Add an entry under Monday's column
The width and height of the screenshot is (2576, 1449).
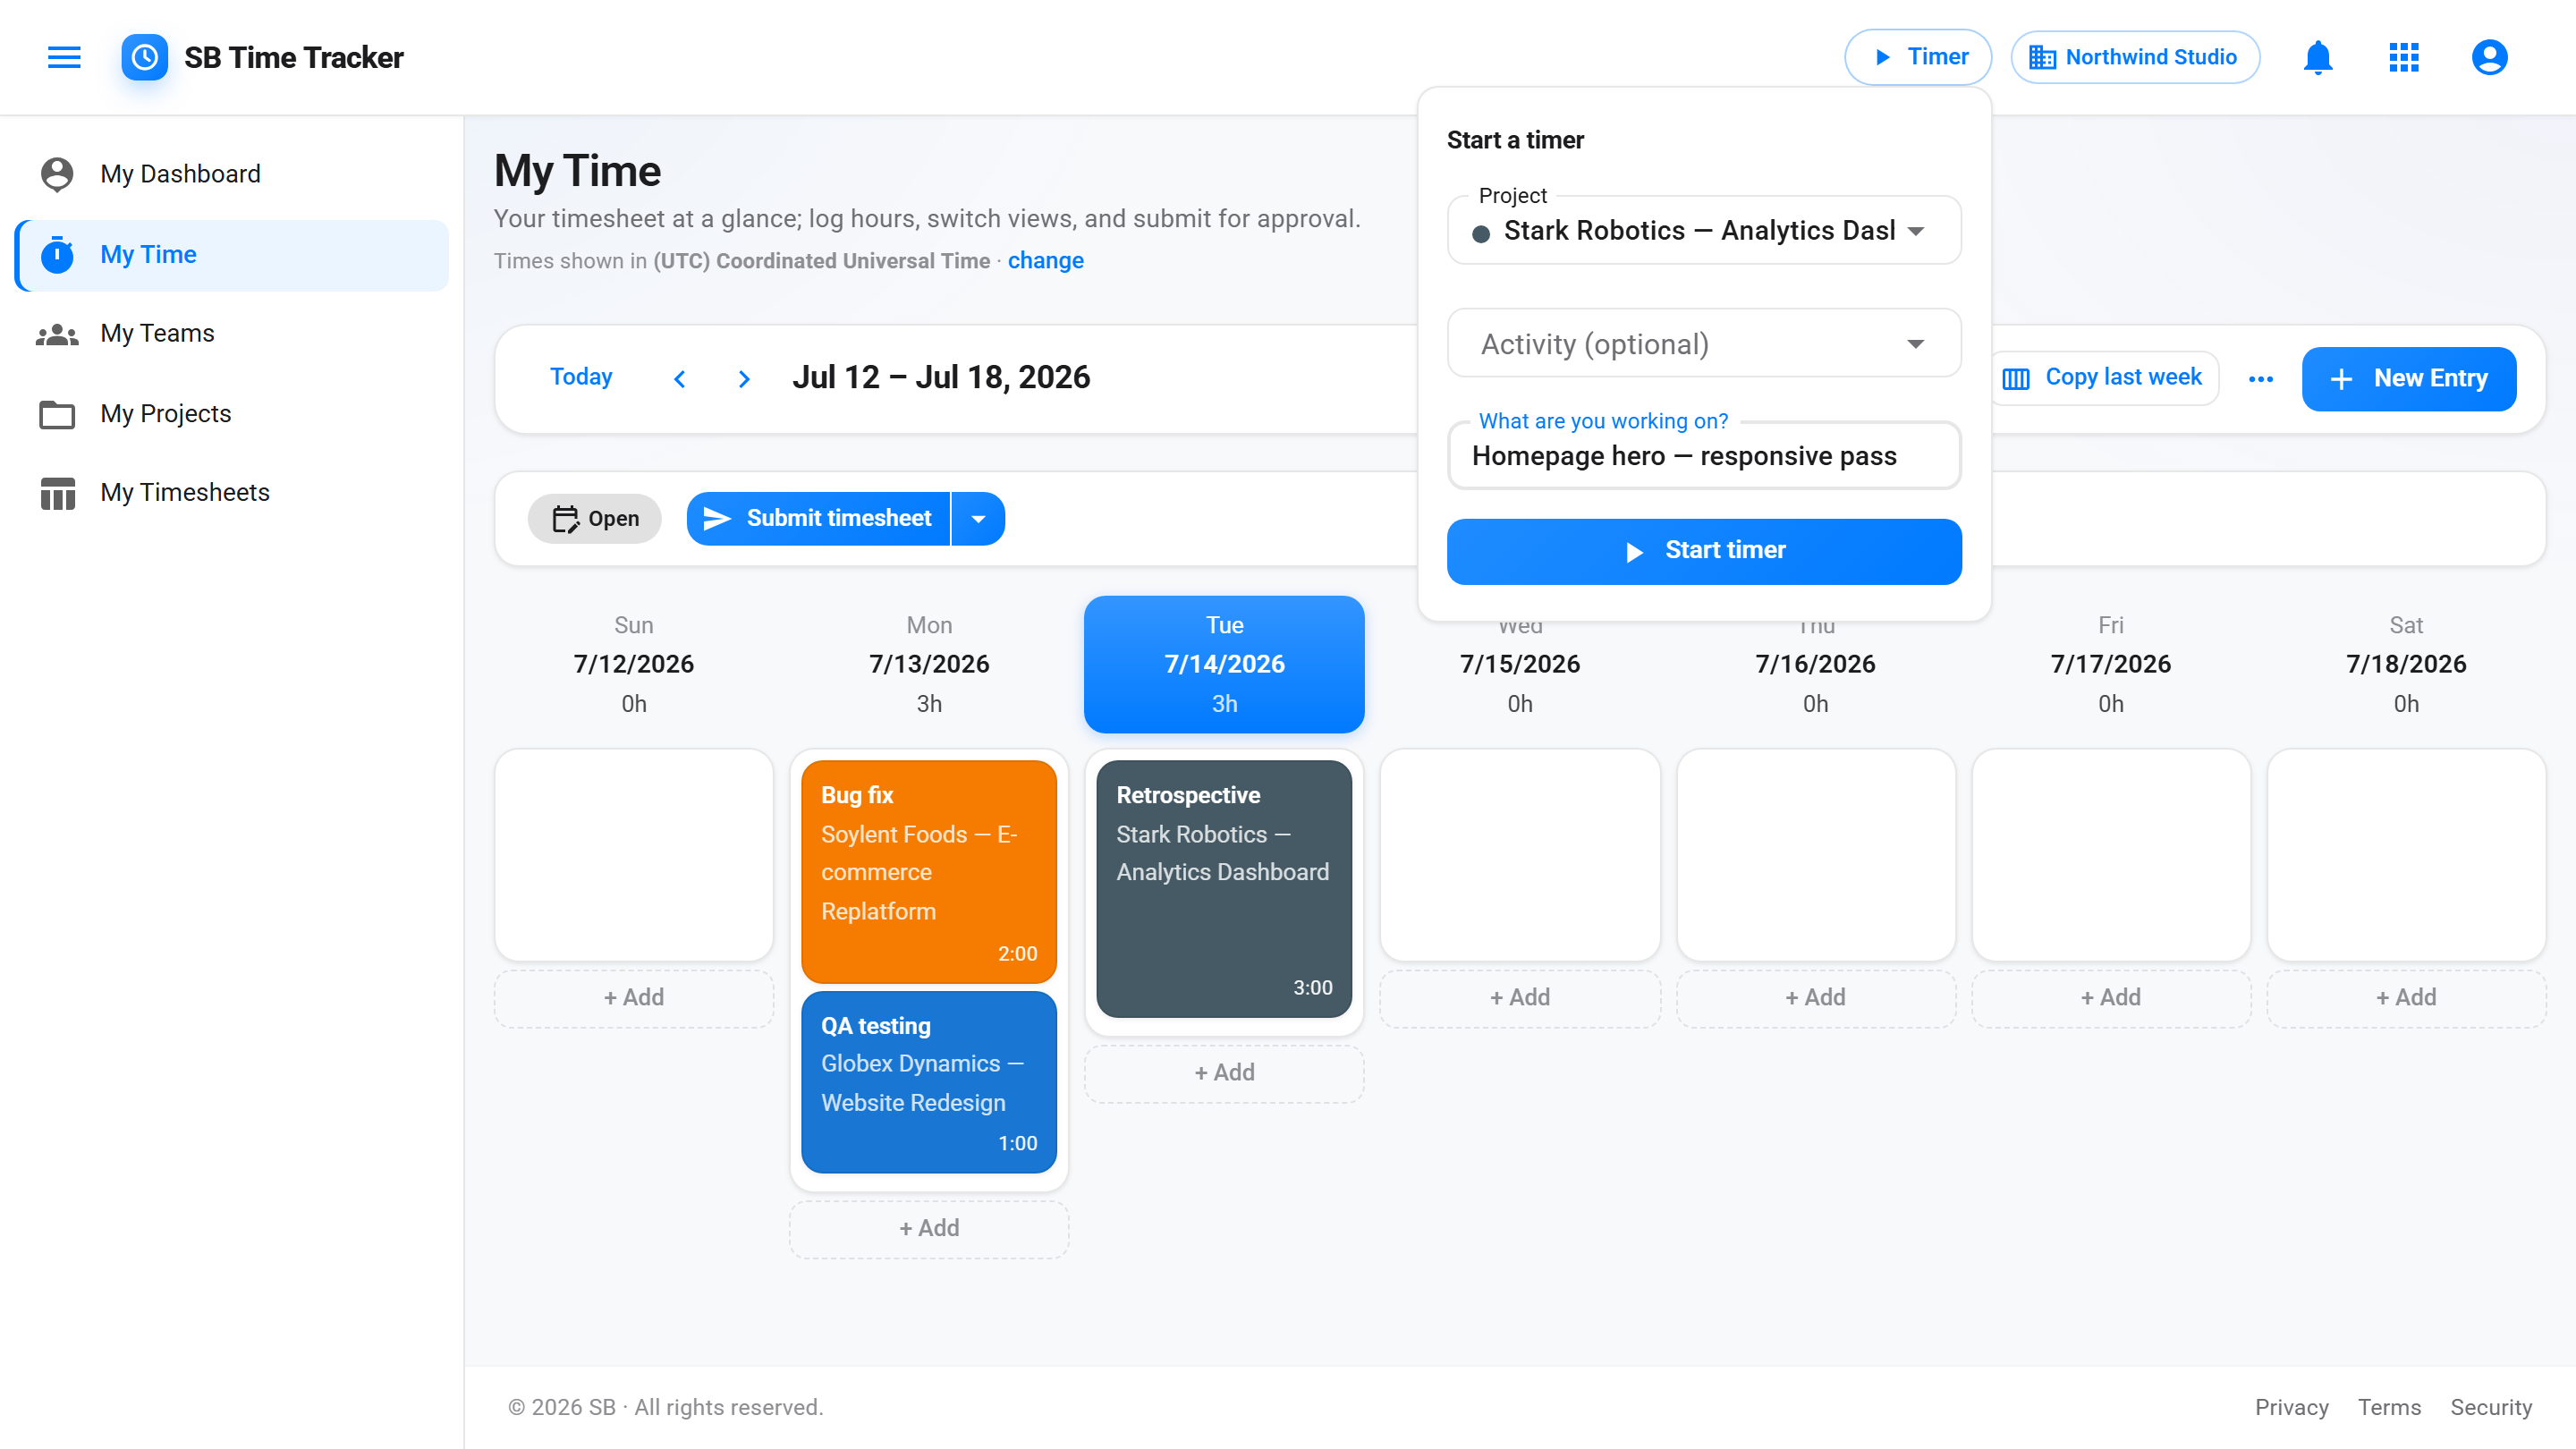pos(929,1229)
